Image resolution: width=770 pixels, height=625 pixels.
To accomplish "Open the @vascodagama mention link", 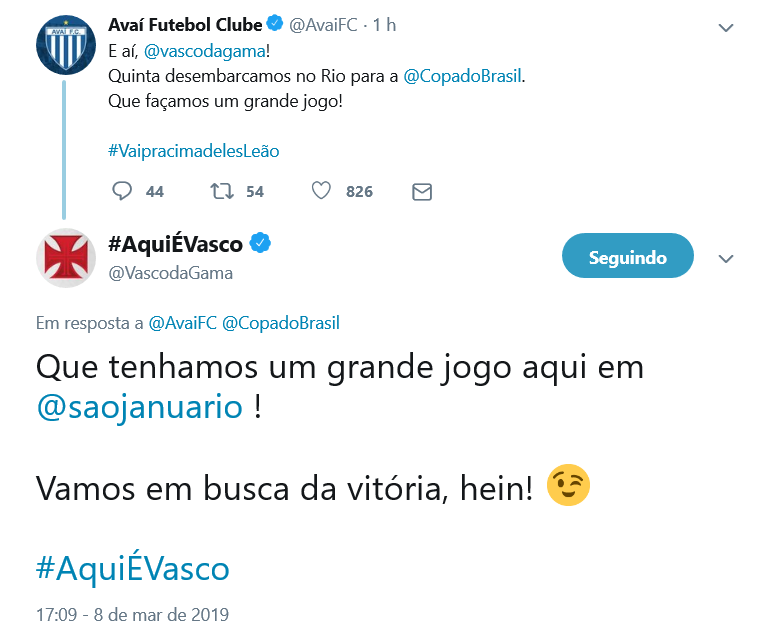I will [x=205, y=51].
